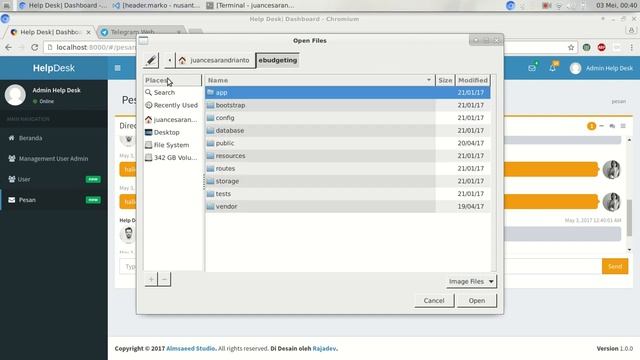This screenshot has height=360, width=640.
Task: Open Terminal taskbar window
Action: click(x=250, y=5)
